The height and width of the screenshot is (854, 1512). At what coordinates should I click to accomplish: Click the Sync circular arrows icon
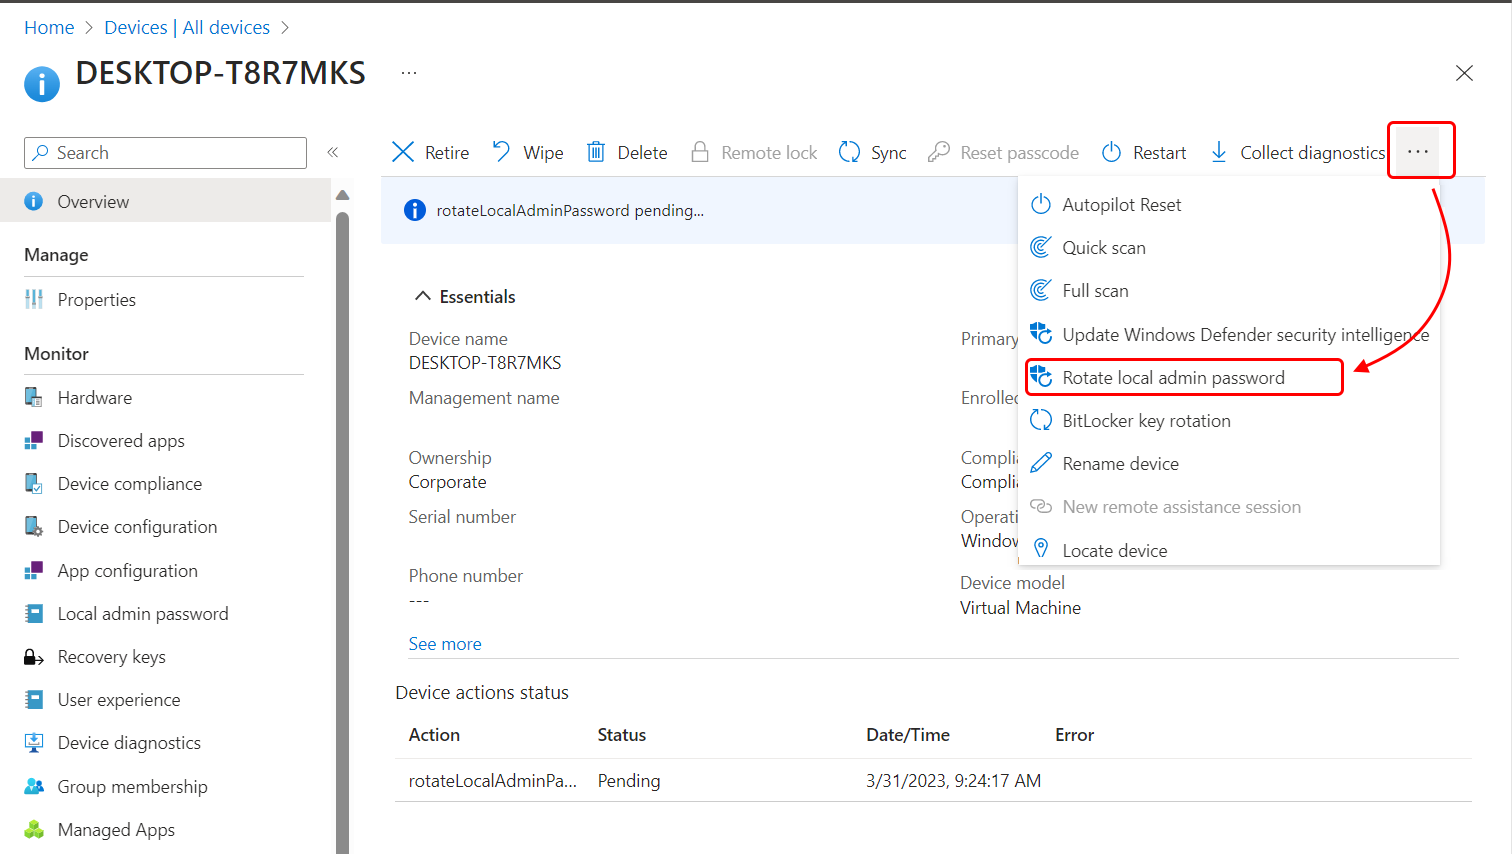point(849,152)
